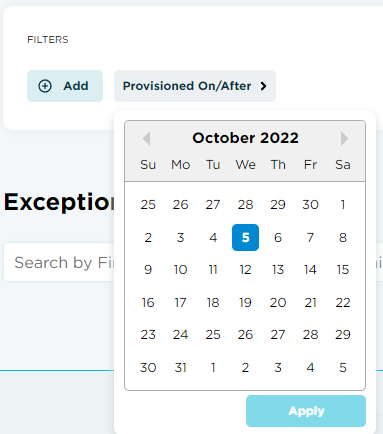Select October 20 date cell
Screen dimensions: 383x434
(278, 303)
